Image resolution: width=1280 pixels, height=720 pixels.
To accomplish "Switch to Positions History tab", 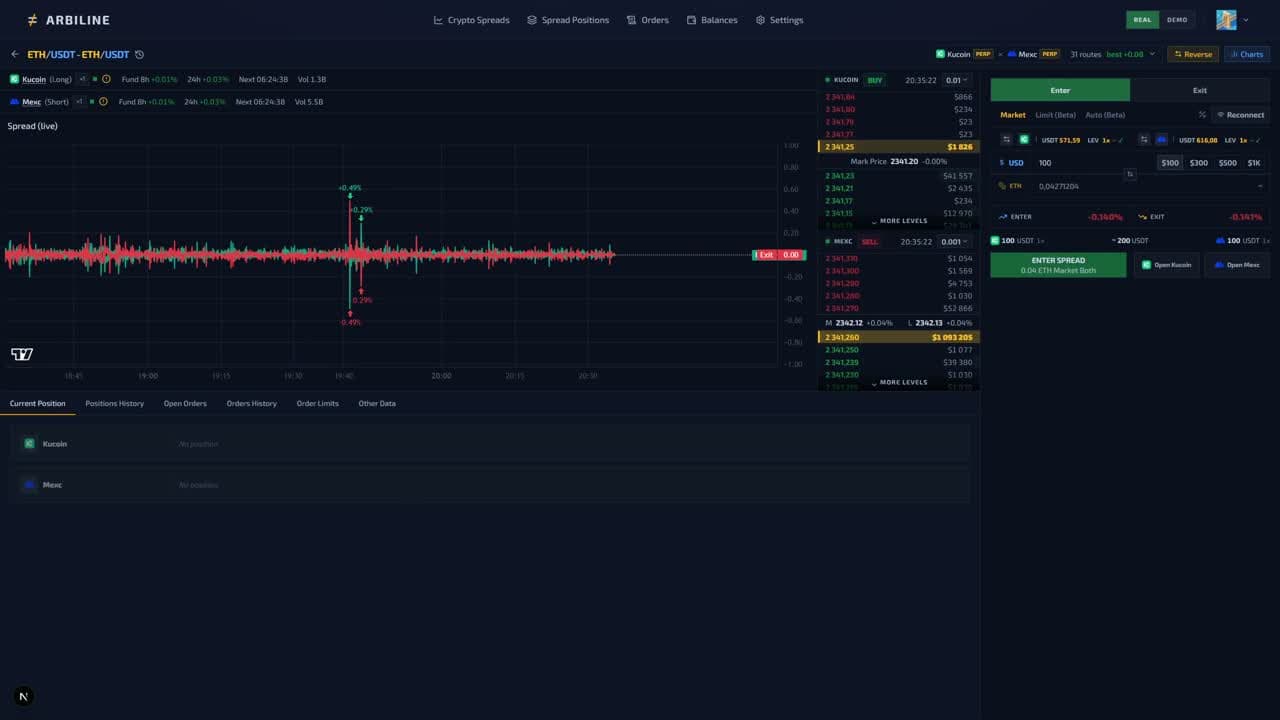I will [114, 404].
